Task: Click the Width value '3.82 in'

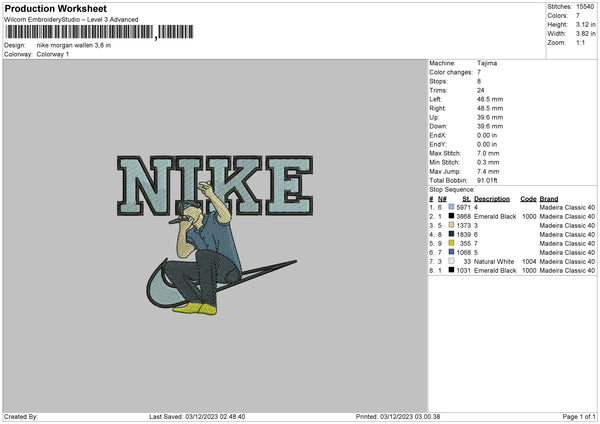Action: (x=585, y=34)
